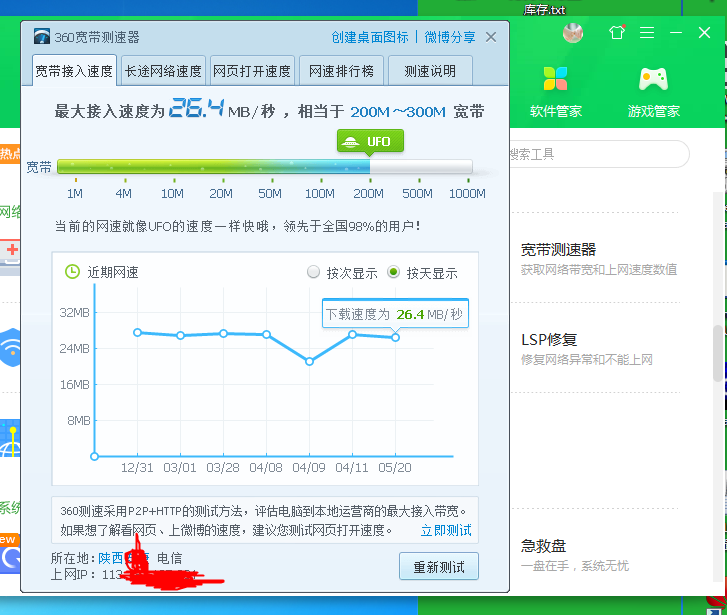Switch to 网页打开速度 tab
This screenshot has height=615, width=727.
[x=252, y=70]
